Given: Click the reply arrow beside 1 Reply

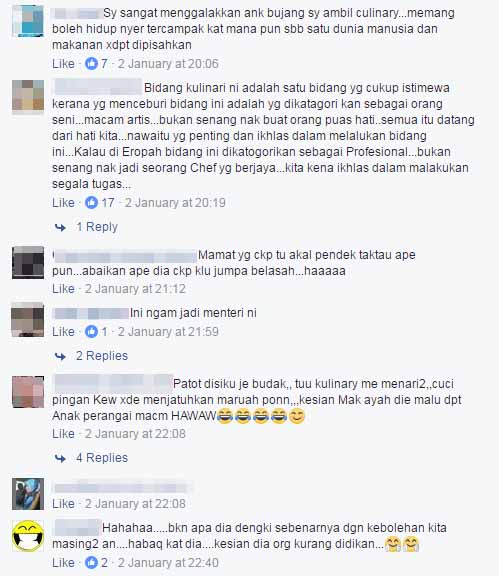Looking at the screenshot, I should coord(60,227).
